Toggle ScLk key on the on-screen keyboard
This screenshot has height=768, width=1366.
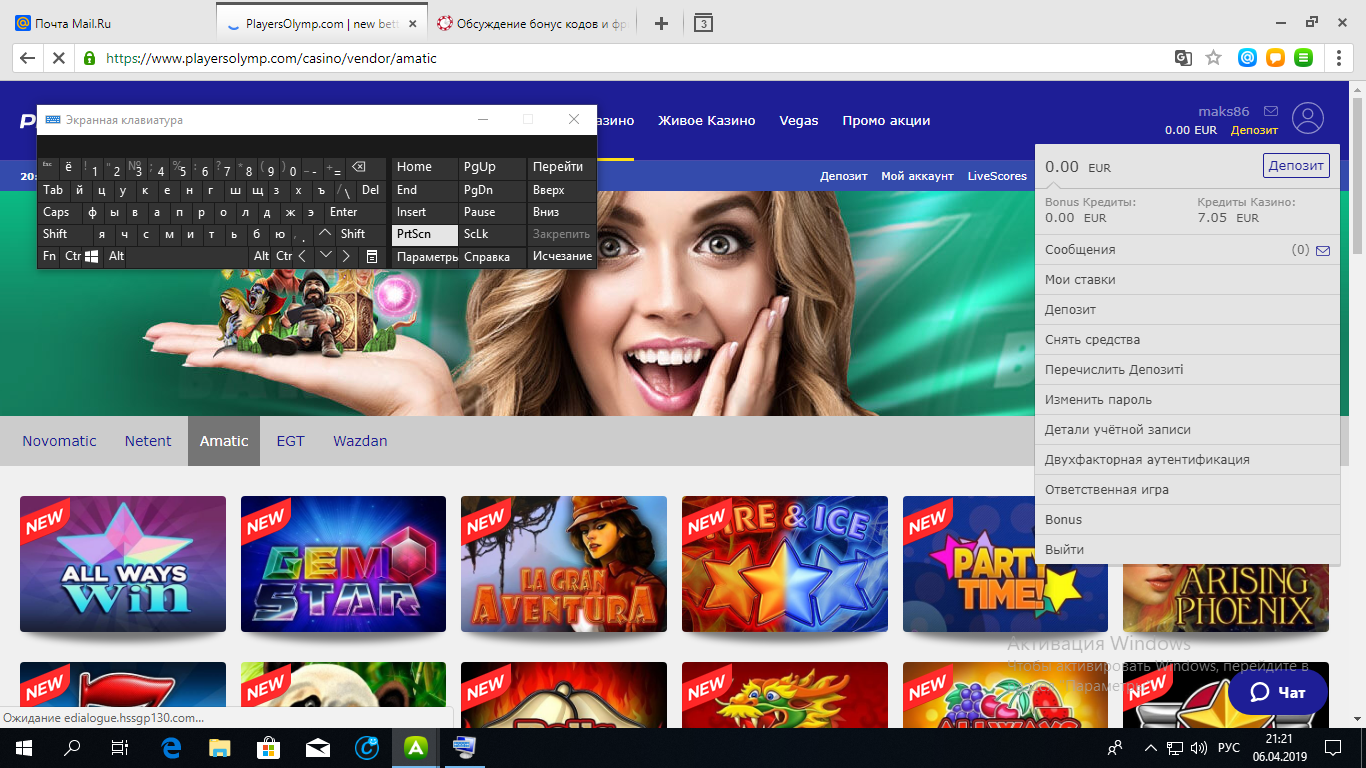coord(476,234)
